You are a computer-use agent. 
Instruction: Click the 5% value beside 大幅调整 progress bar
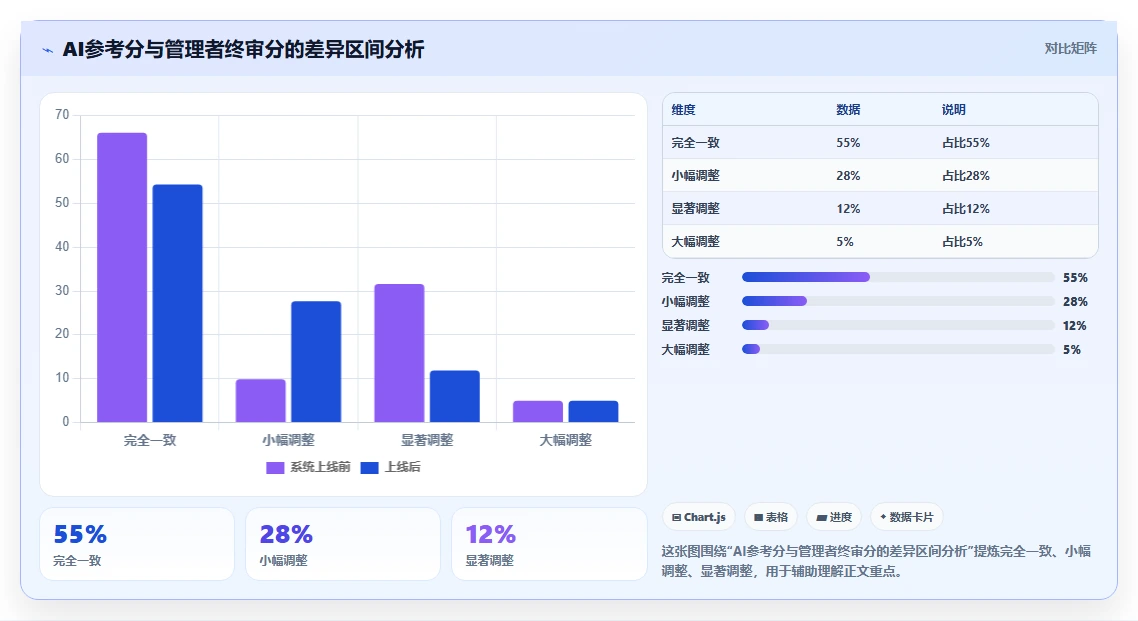(1072, 350)
